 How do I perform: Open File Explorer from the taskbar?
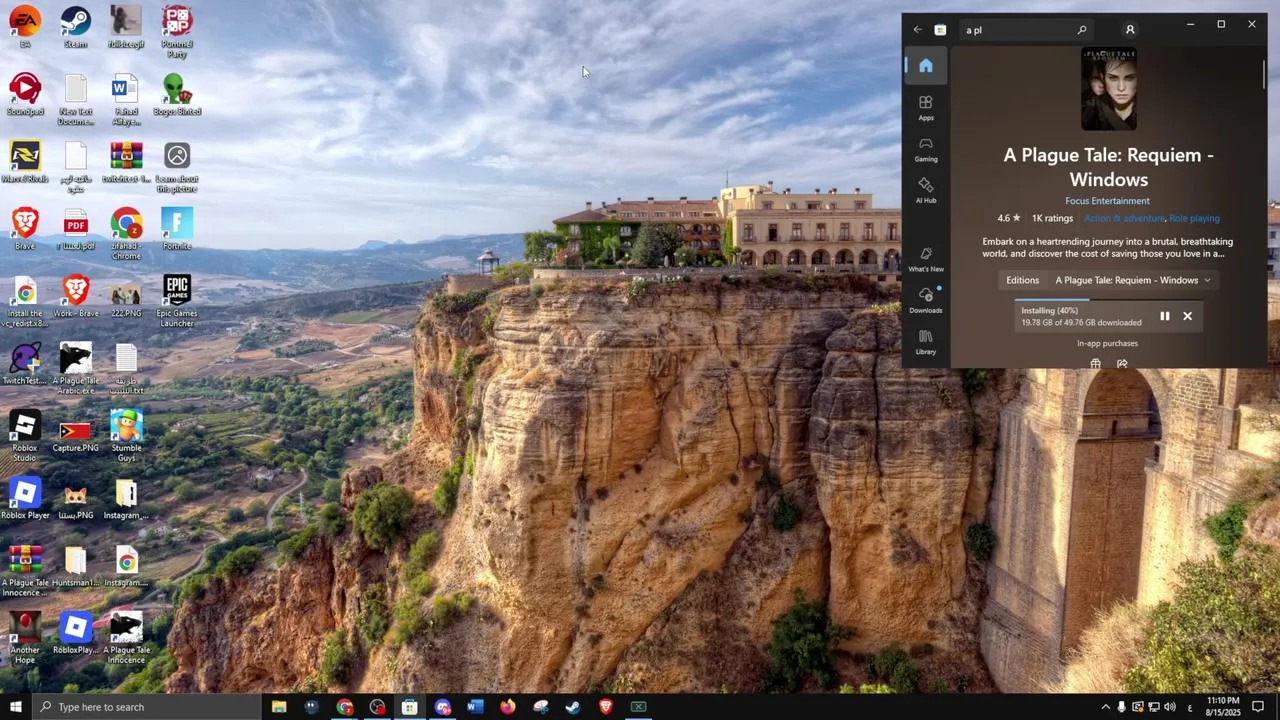(x=279, y=707)
